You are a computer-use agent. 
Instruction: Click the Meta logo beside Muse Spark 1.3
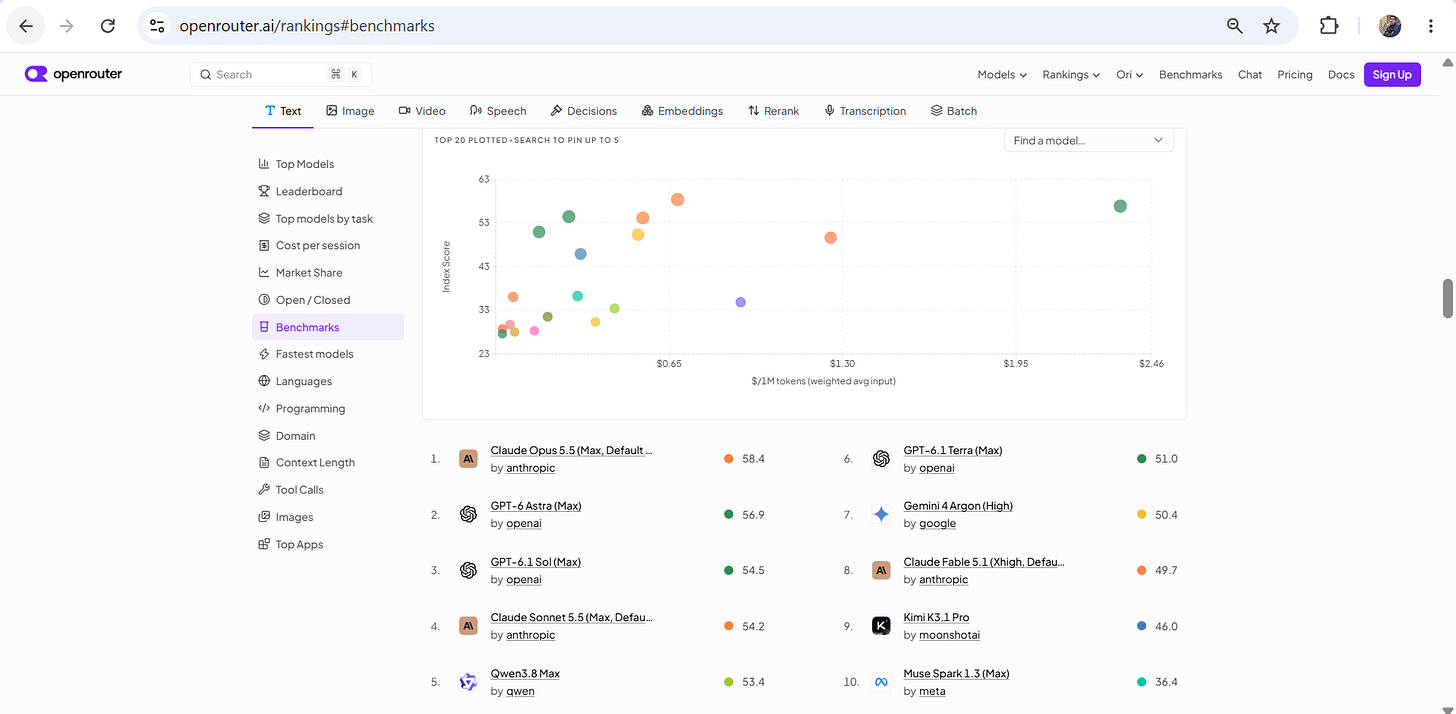pyautogui.click(x=881, y=682)
